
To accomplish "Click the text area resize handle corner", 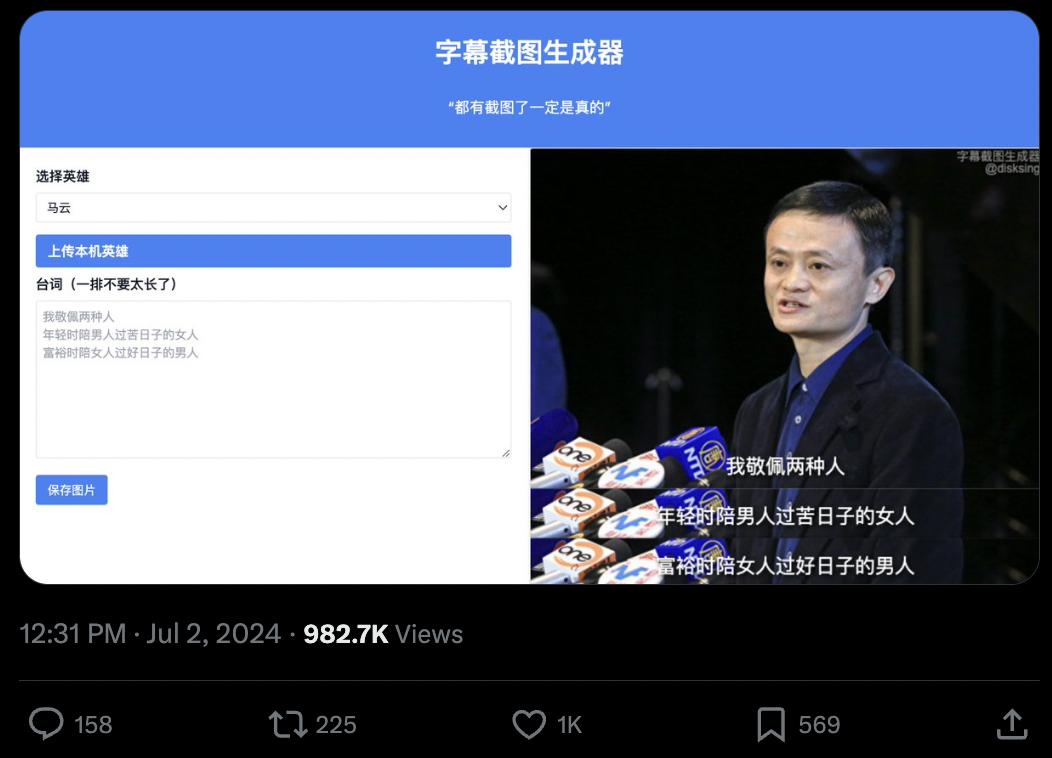I will tap(506, 453).
